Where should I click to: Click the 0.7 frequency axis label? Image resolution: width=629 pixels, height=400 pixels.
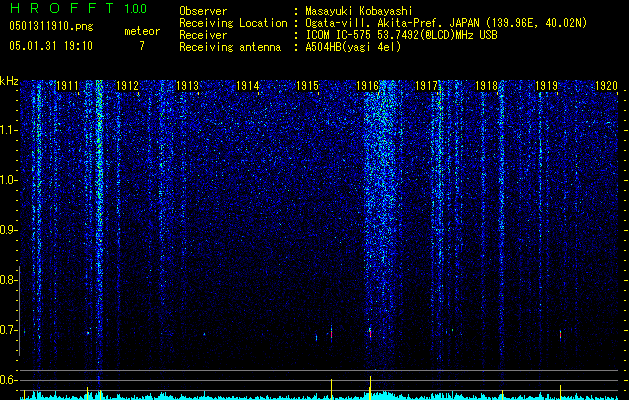click(8, 330)
